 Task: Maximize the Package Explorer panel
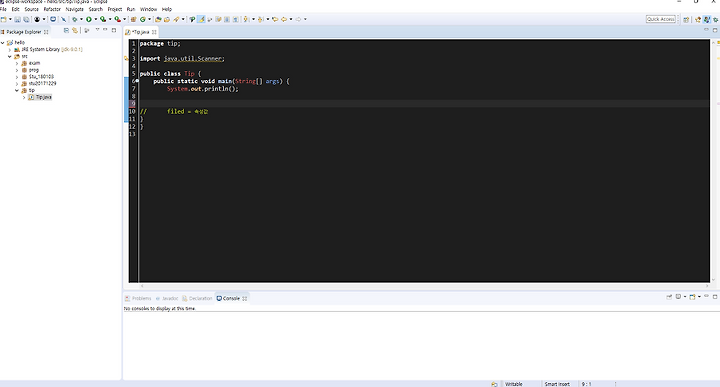(x=113, y=30)
